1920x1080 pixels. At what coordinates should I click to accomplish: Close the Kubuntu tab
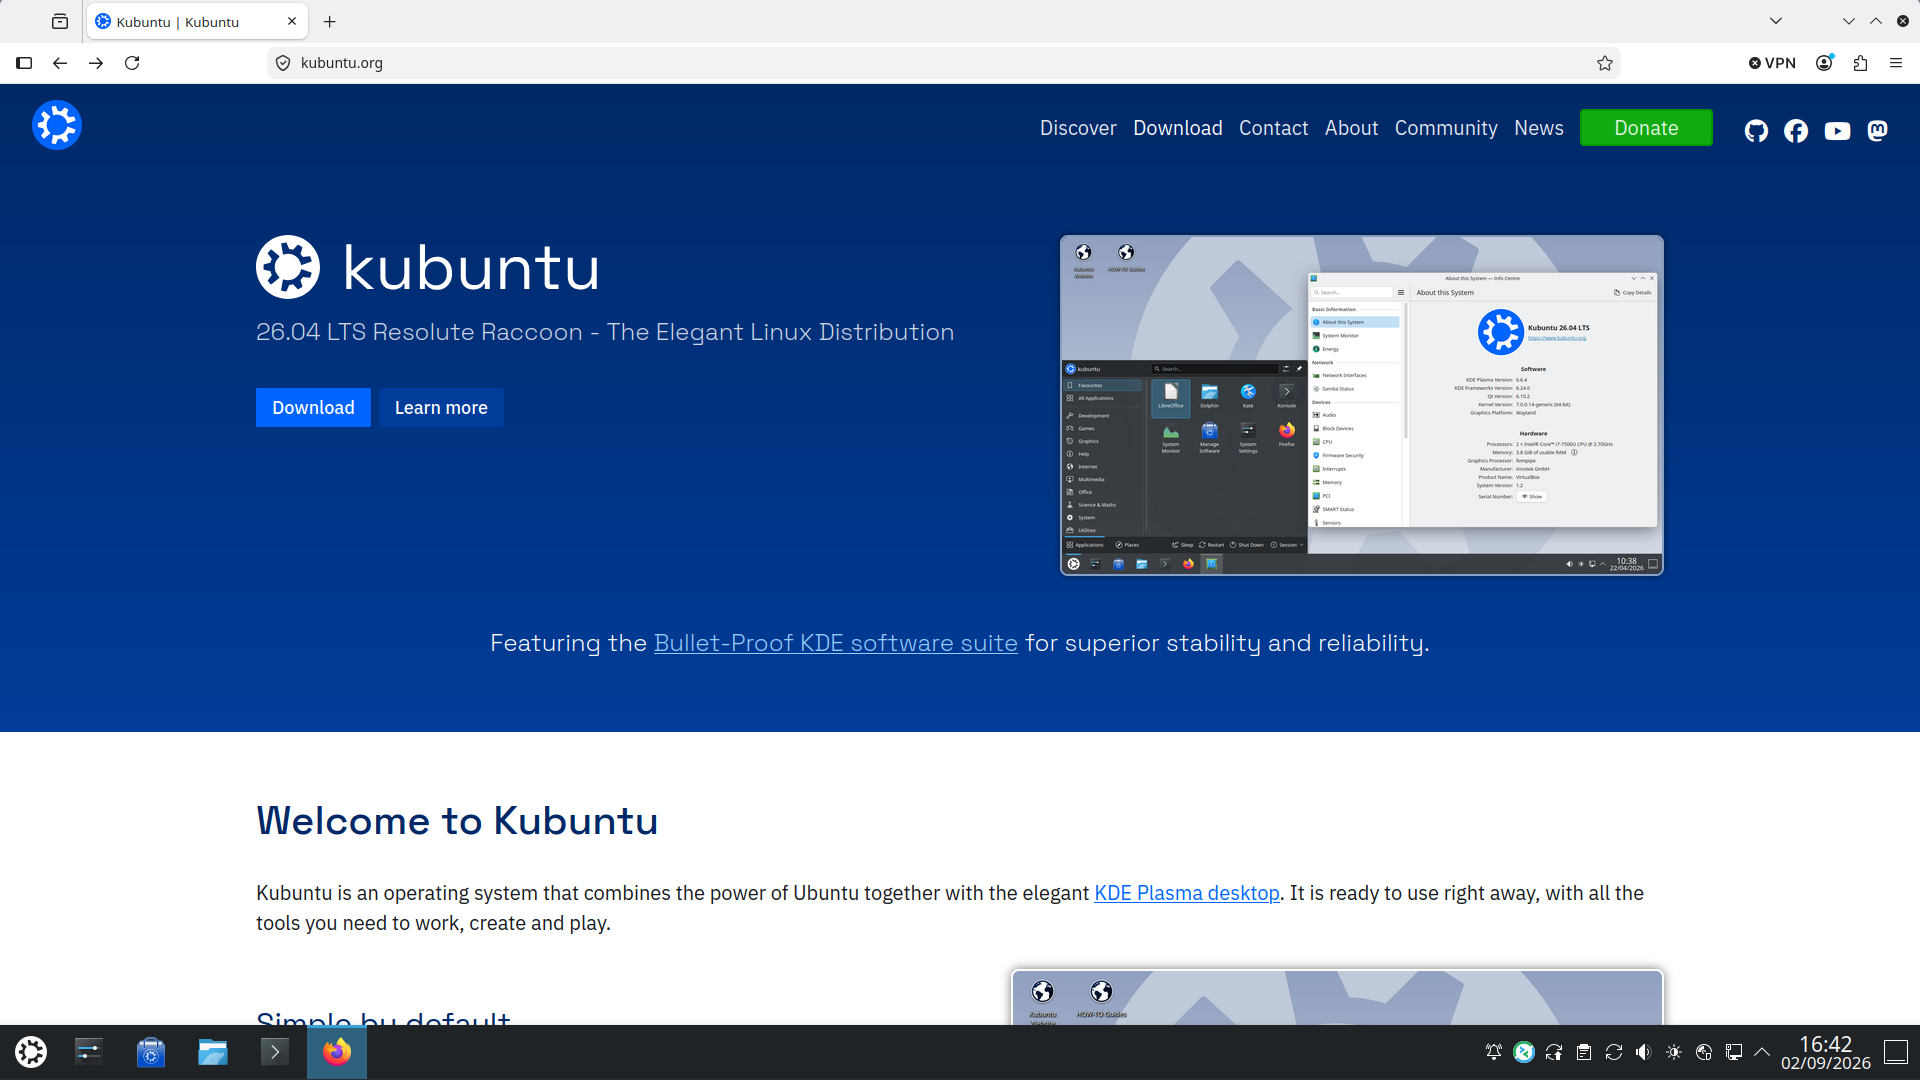(292, 21)
